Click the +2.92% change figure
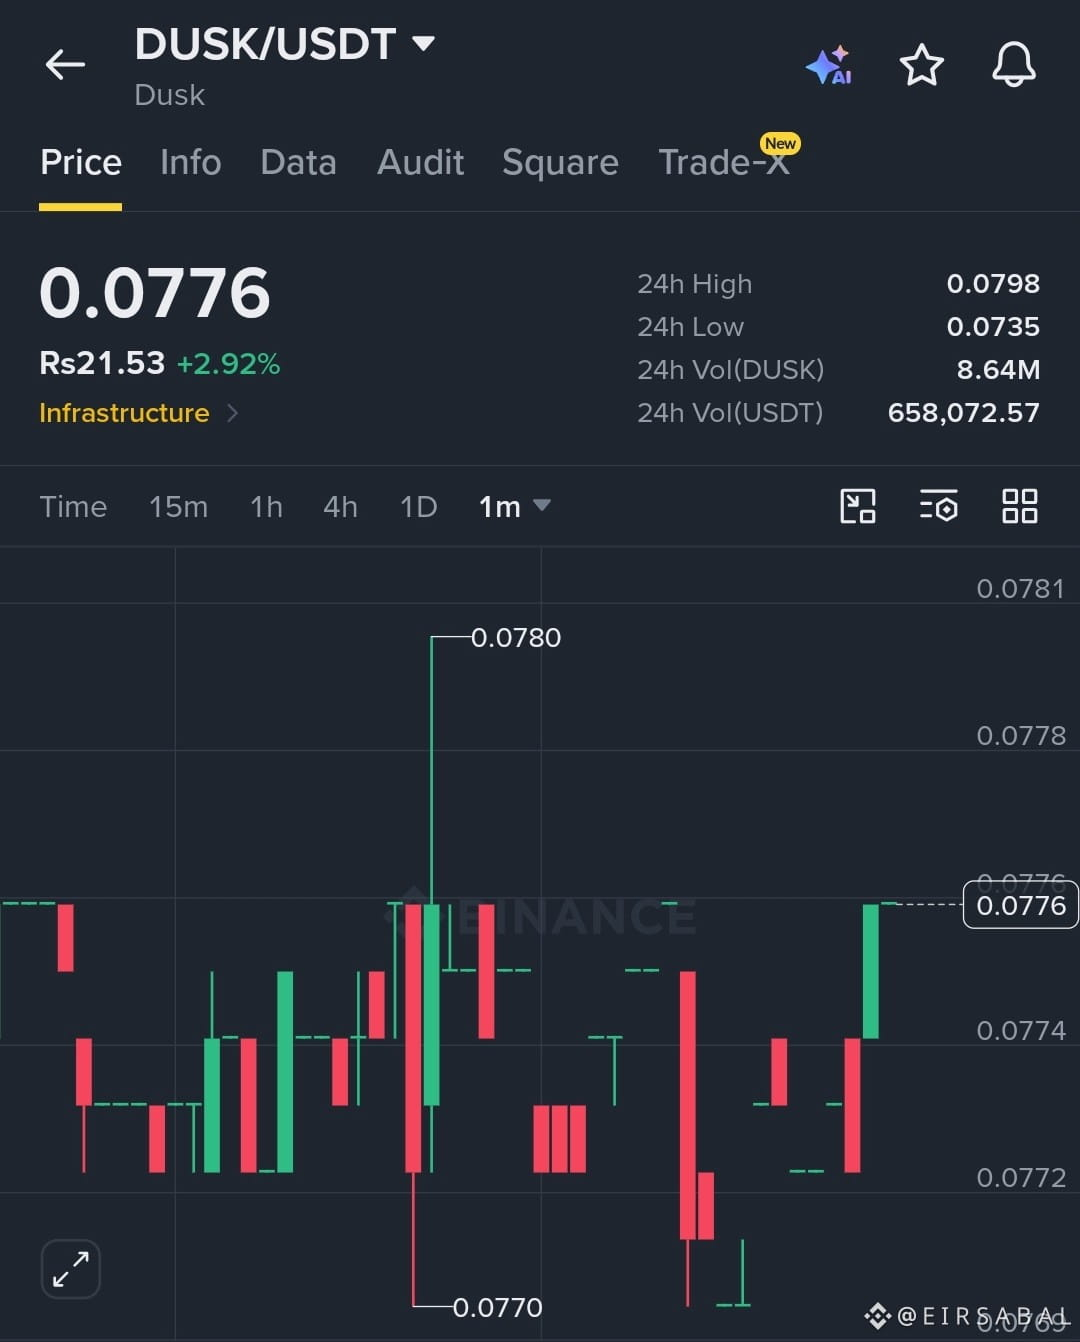The height and width of the screenshot is (1342, 1080). pyautogui.click(x=228, y=364)
